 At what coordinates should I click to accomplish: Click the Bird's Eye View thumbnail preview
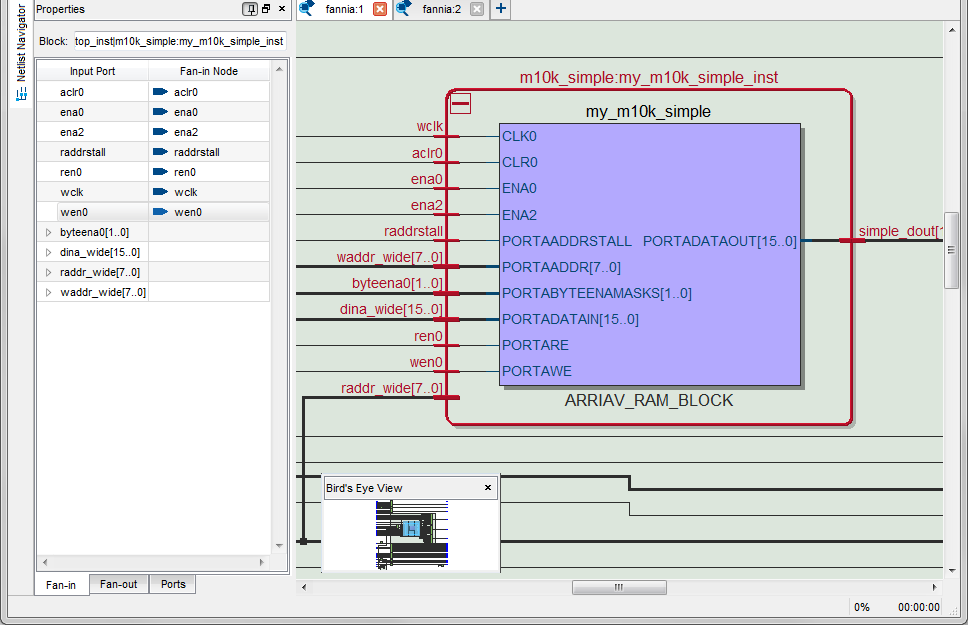tap(411, 533)
